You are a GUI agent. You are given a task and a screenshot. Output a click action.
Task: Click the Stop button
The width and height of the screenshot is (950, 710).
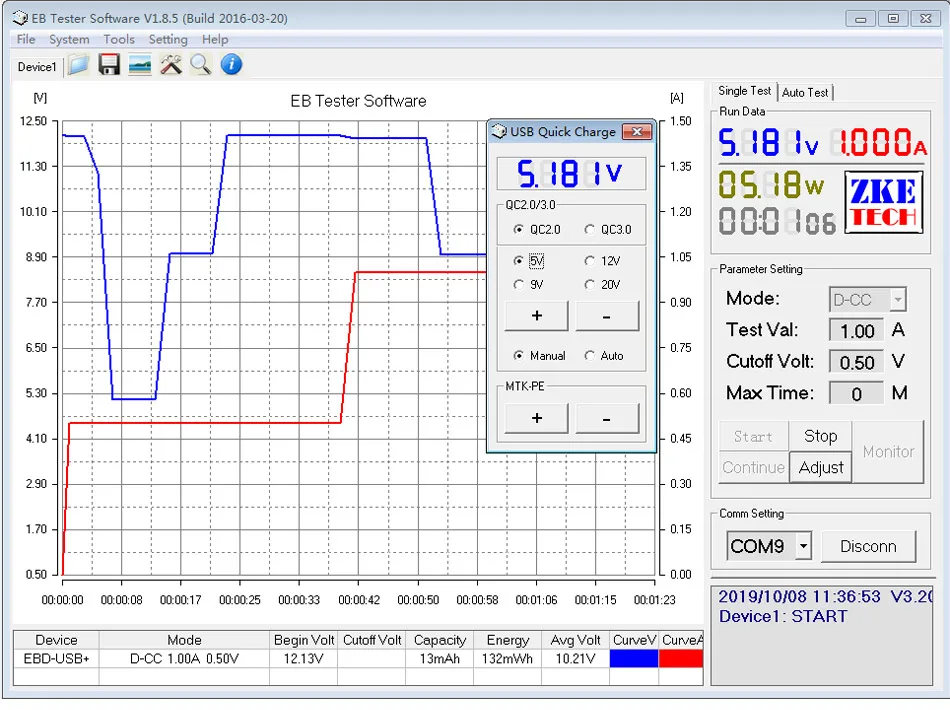tap(820, 436)
